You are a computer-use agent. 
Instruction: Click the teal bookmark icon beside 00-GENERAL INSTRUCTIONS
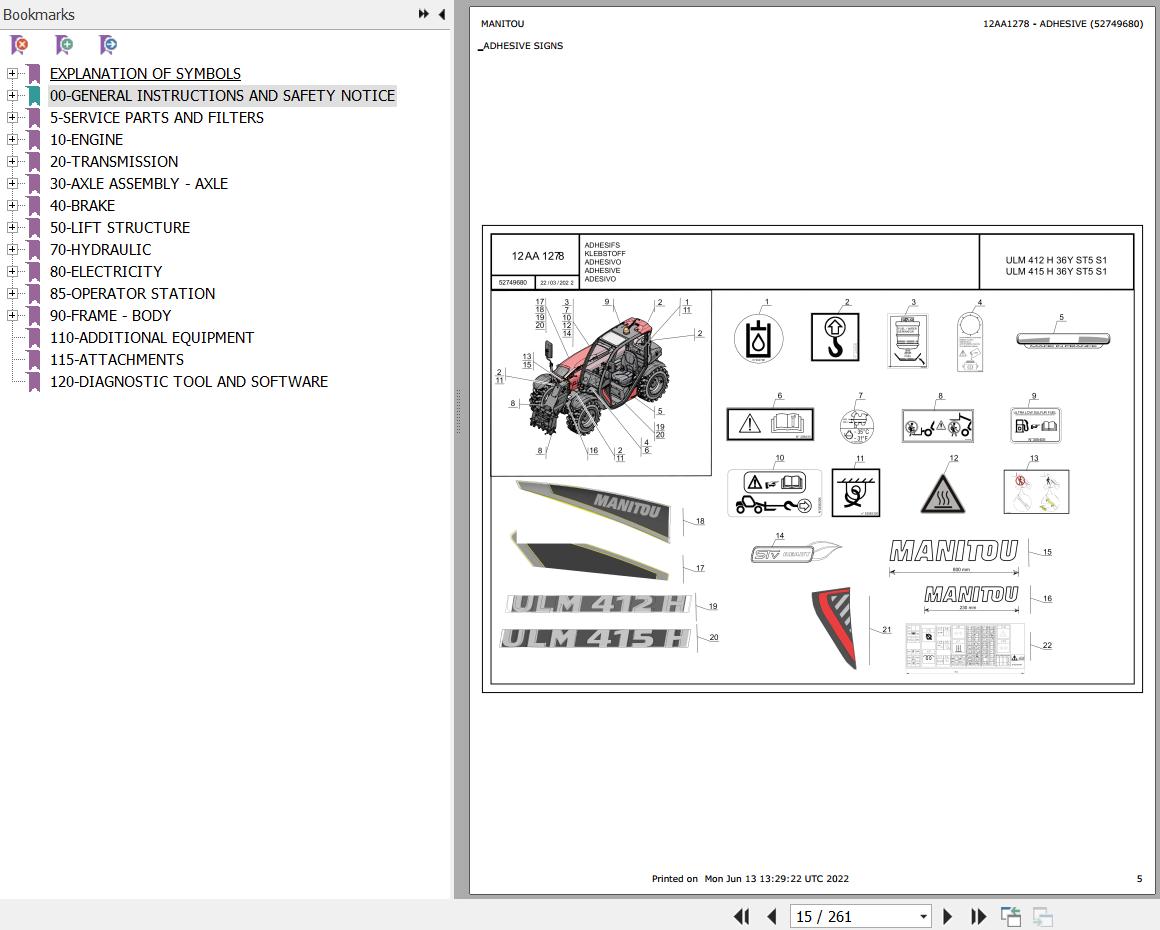[33, 95]
